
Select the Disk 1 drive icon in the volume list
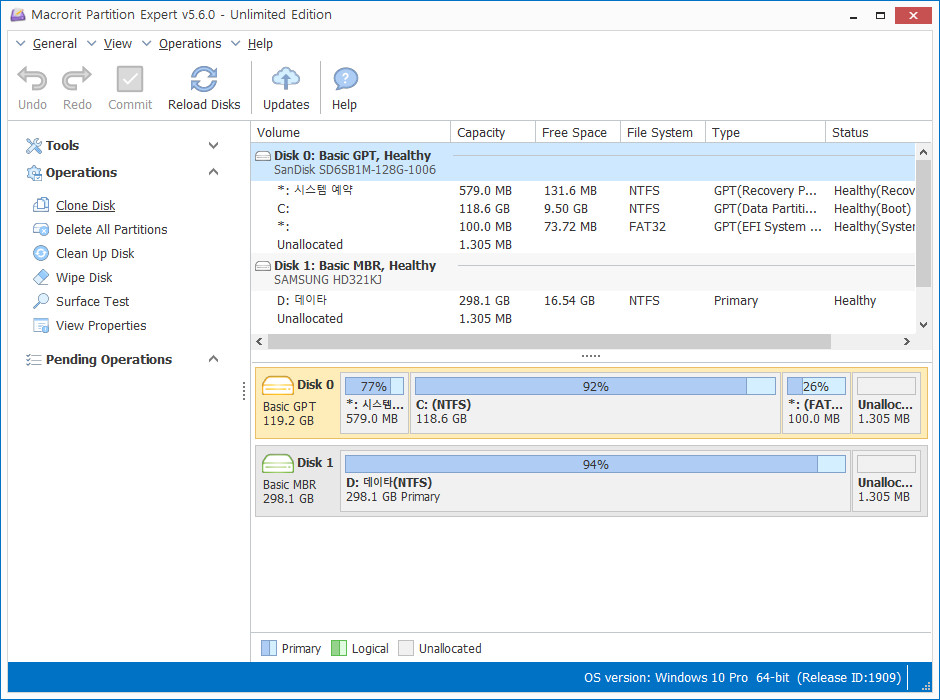tap(263, 265)
